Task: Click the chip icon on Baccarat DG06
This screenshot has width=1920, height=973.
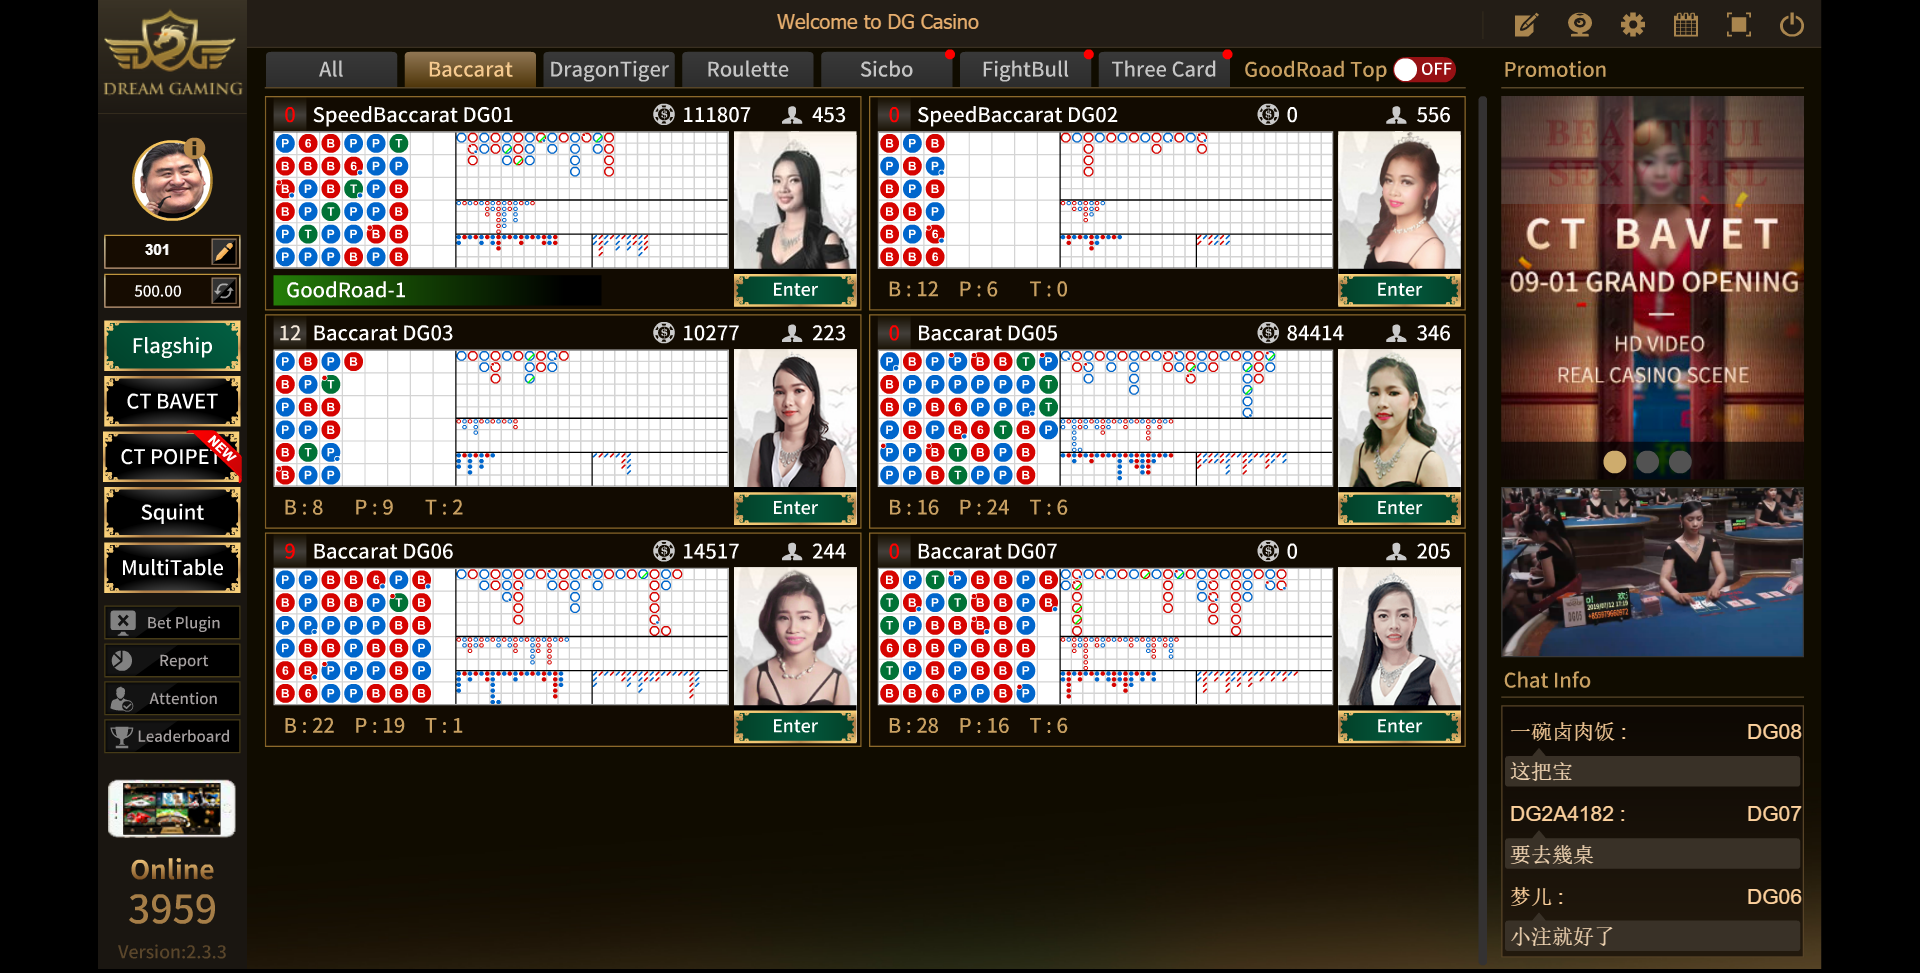Action: click(x=664, y=551)
